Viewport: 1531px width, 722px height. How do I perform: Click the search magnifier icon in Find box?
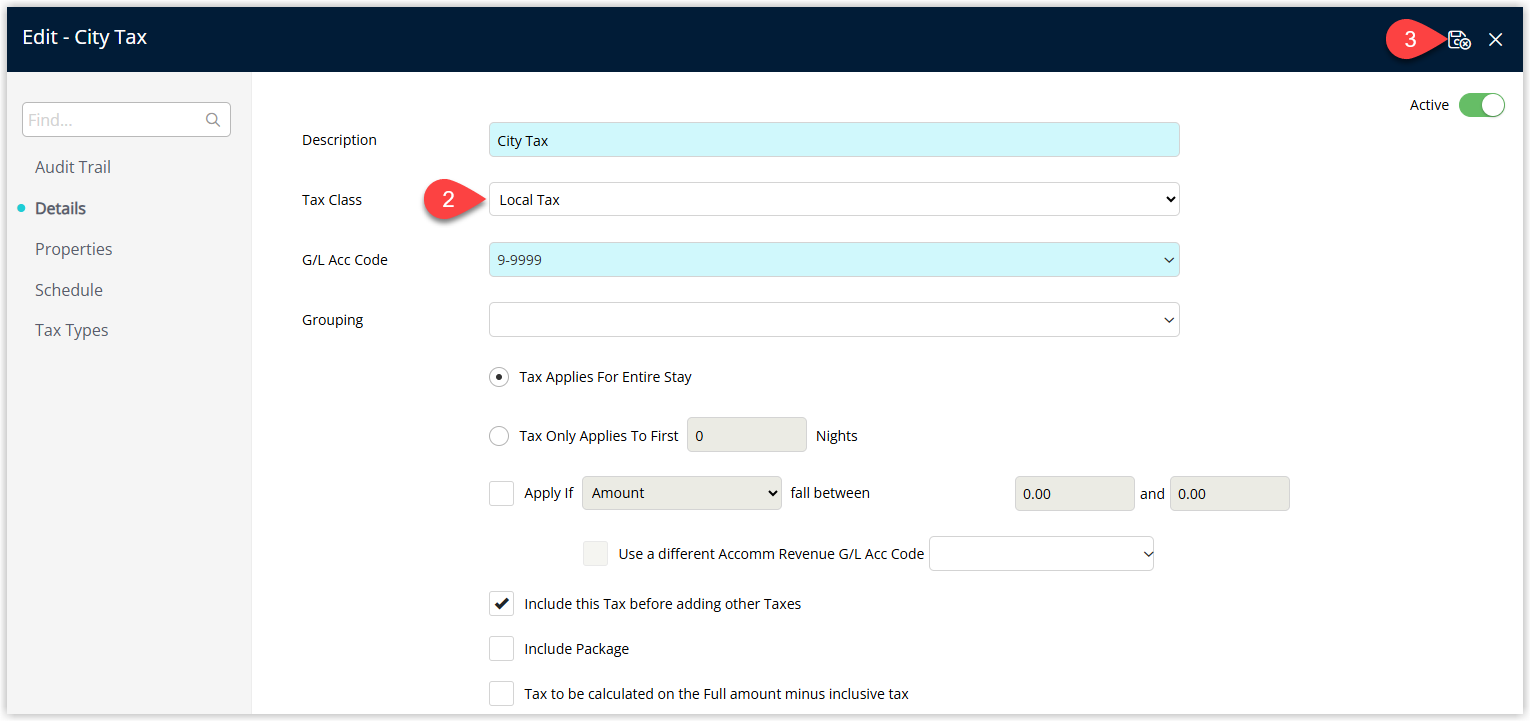tap(213, 120)
